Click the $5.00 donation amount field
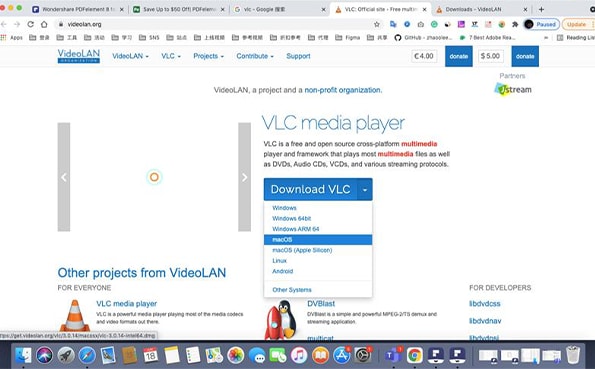This screenshot has width=595, height=369. 490,56
